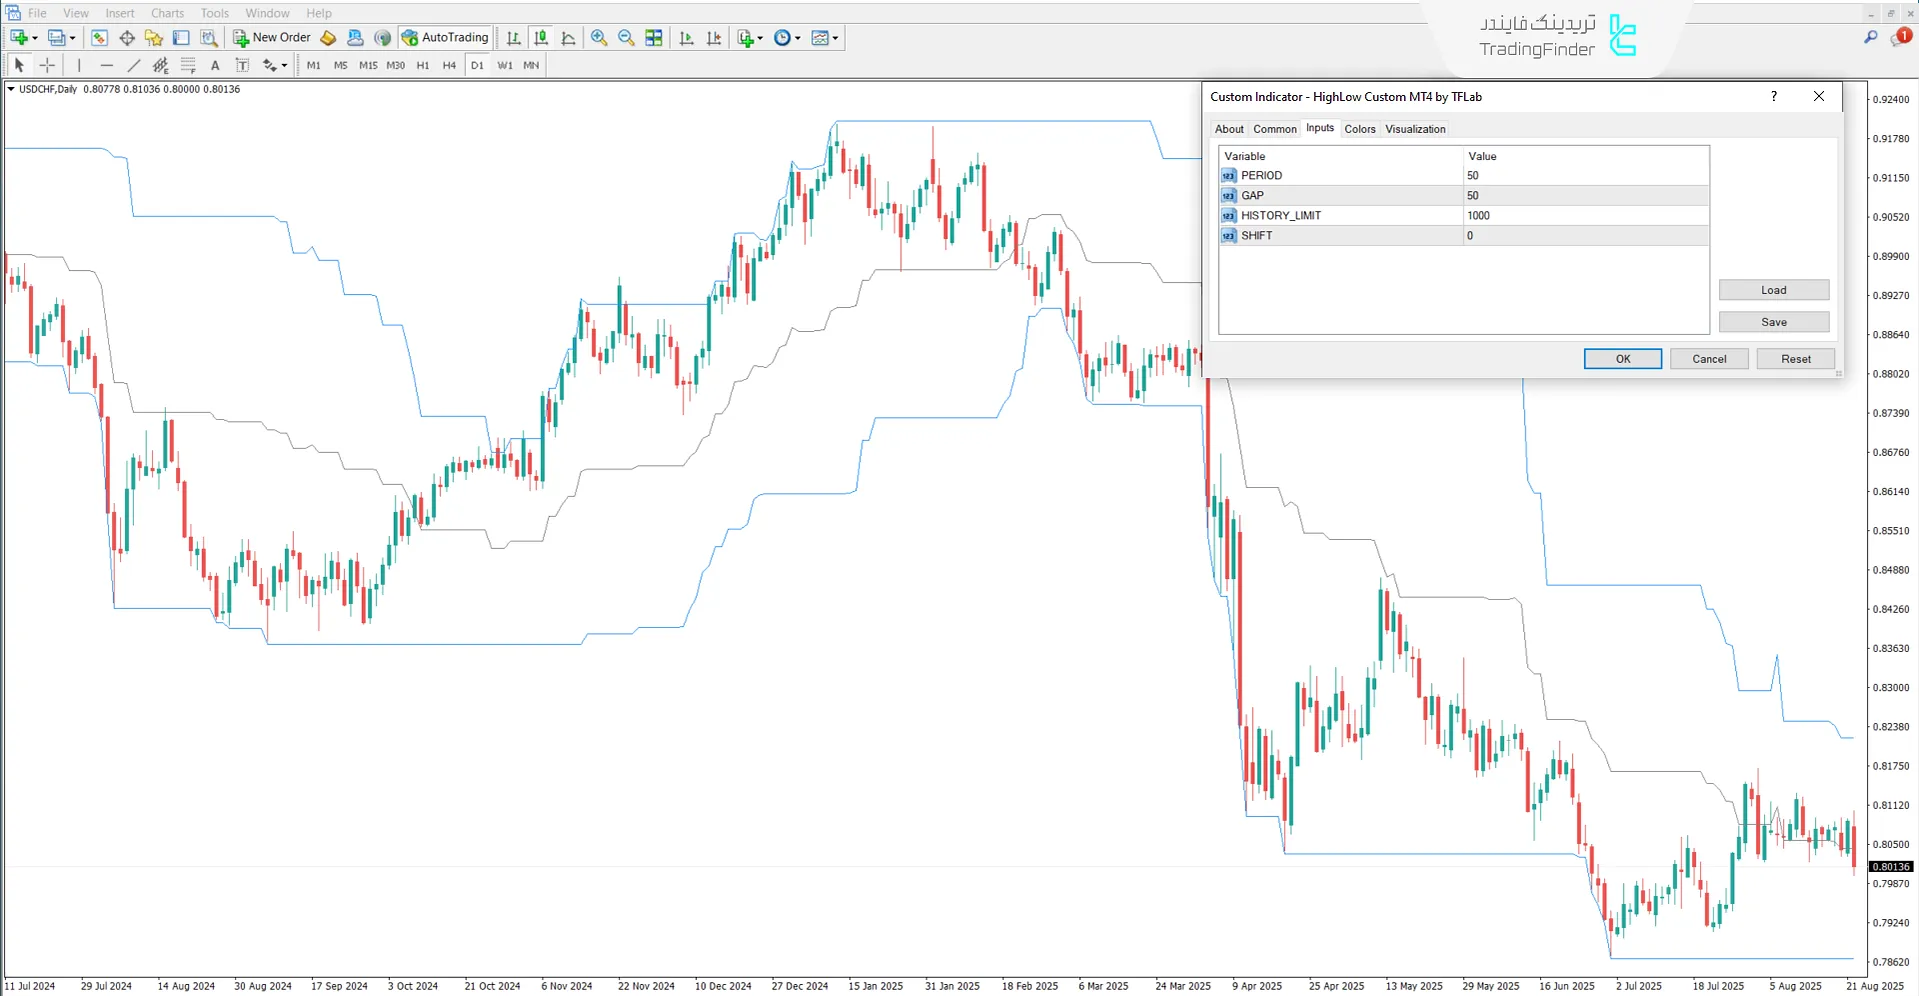The image size is (1919, 996).
Task: Reset the indicator input values
Action: (1795, 358)
